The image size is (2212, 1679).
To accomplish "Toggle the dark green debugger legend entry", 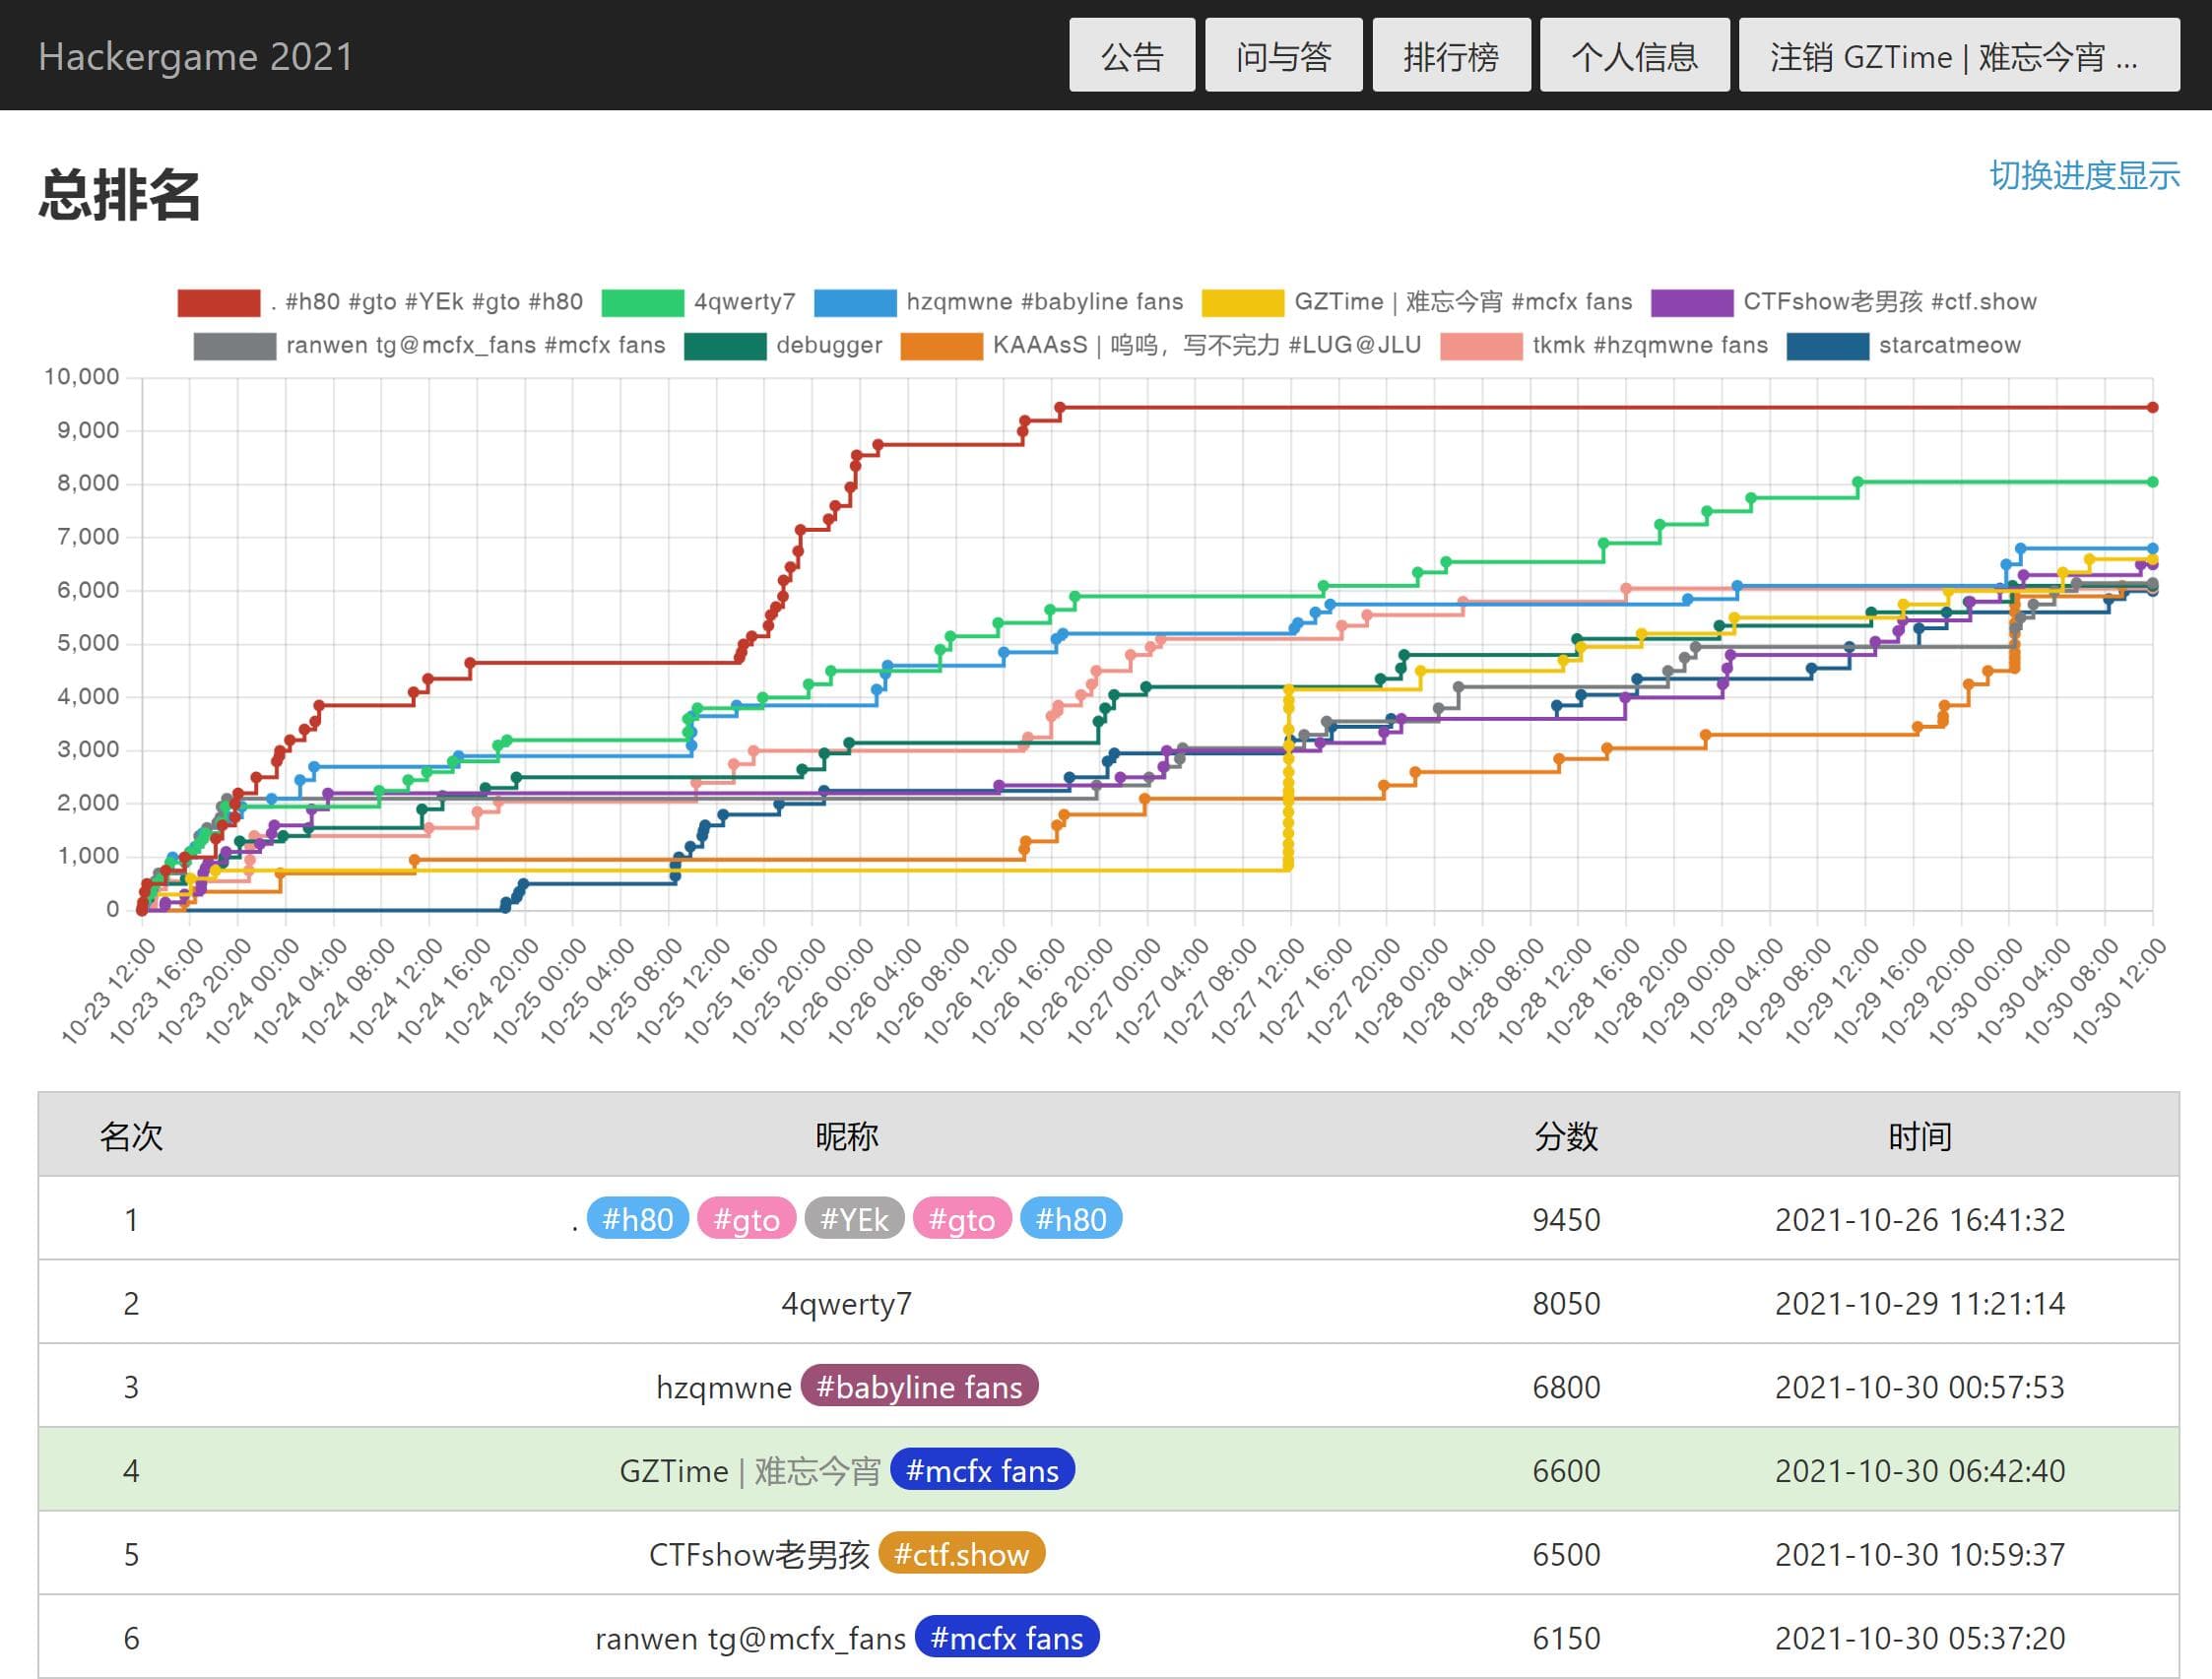I will [x=725, y=346].
